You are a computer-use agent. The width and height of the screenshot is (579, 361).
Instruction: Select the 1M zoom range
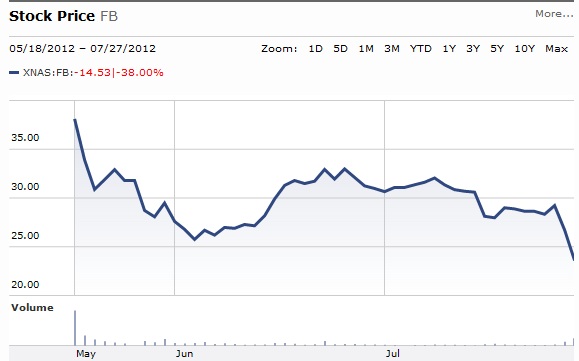(x=366, y=49)
